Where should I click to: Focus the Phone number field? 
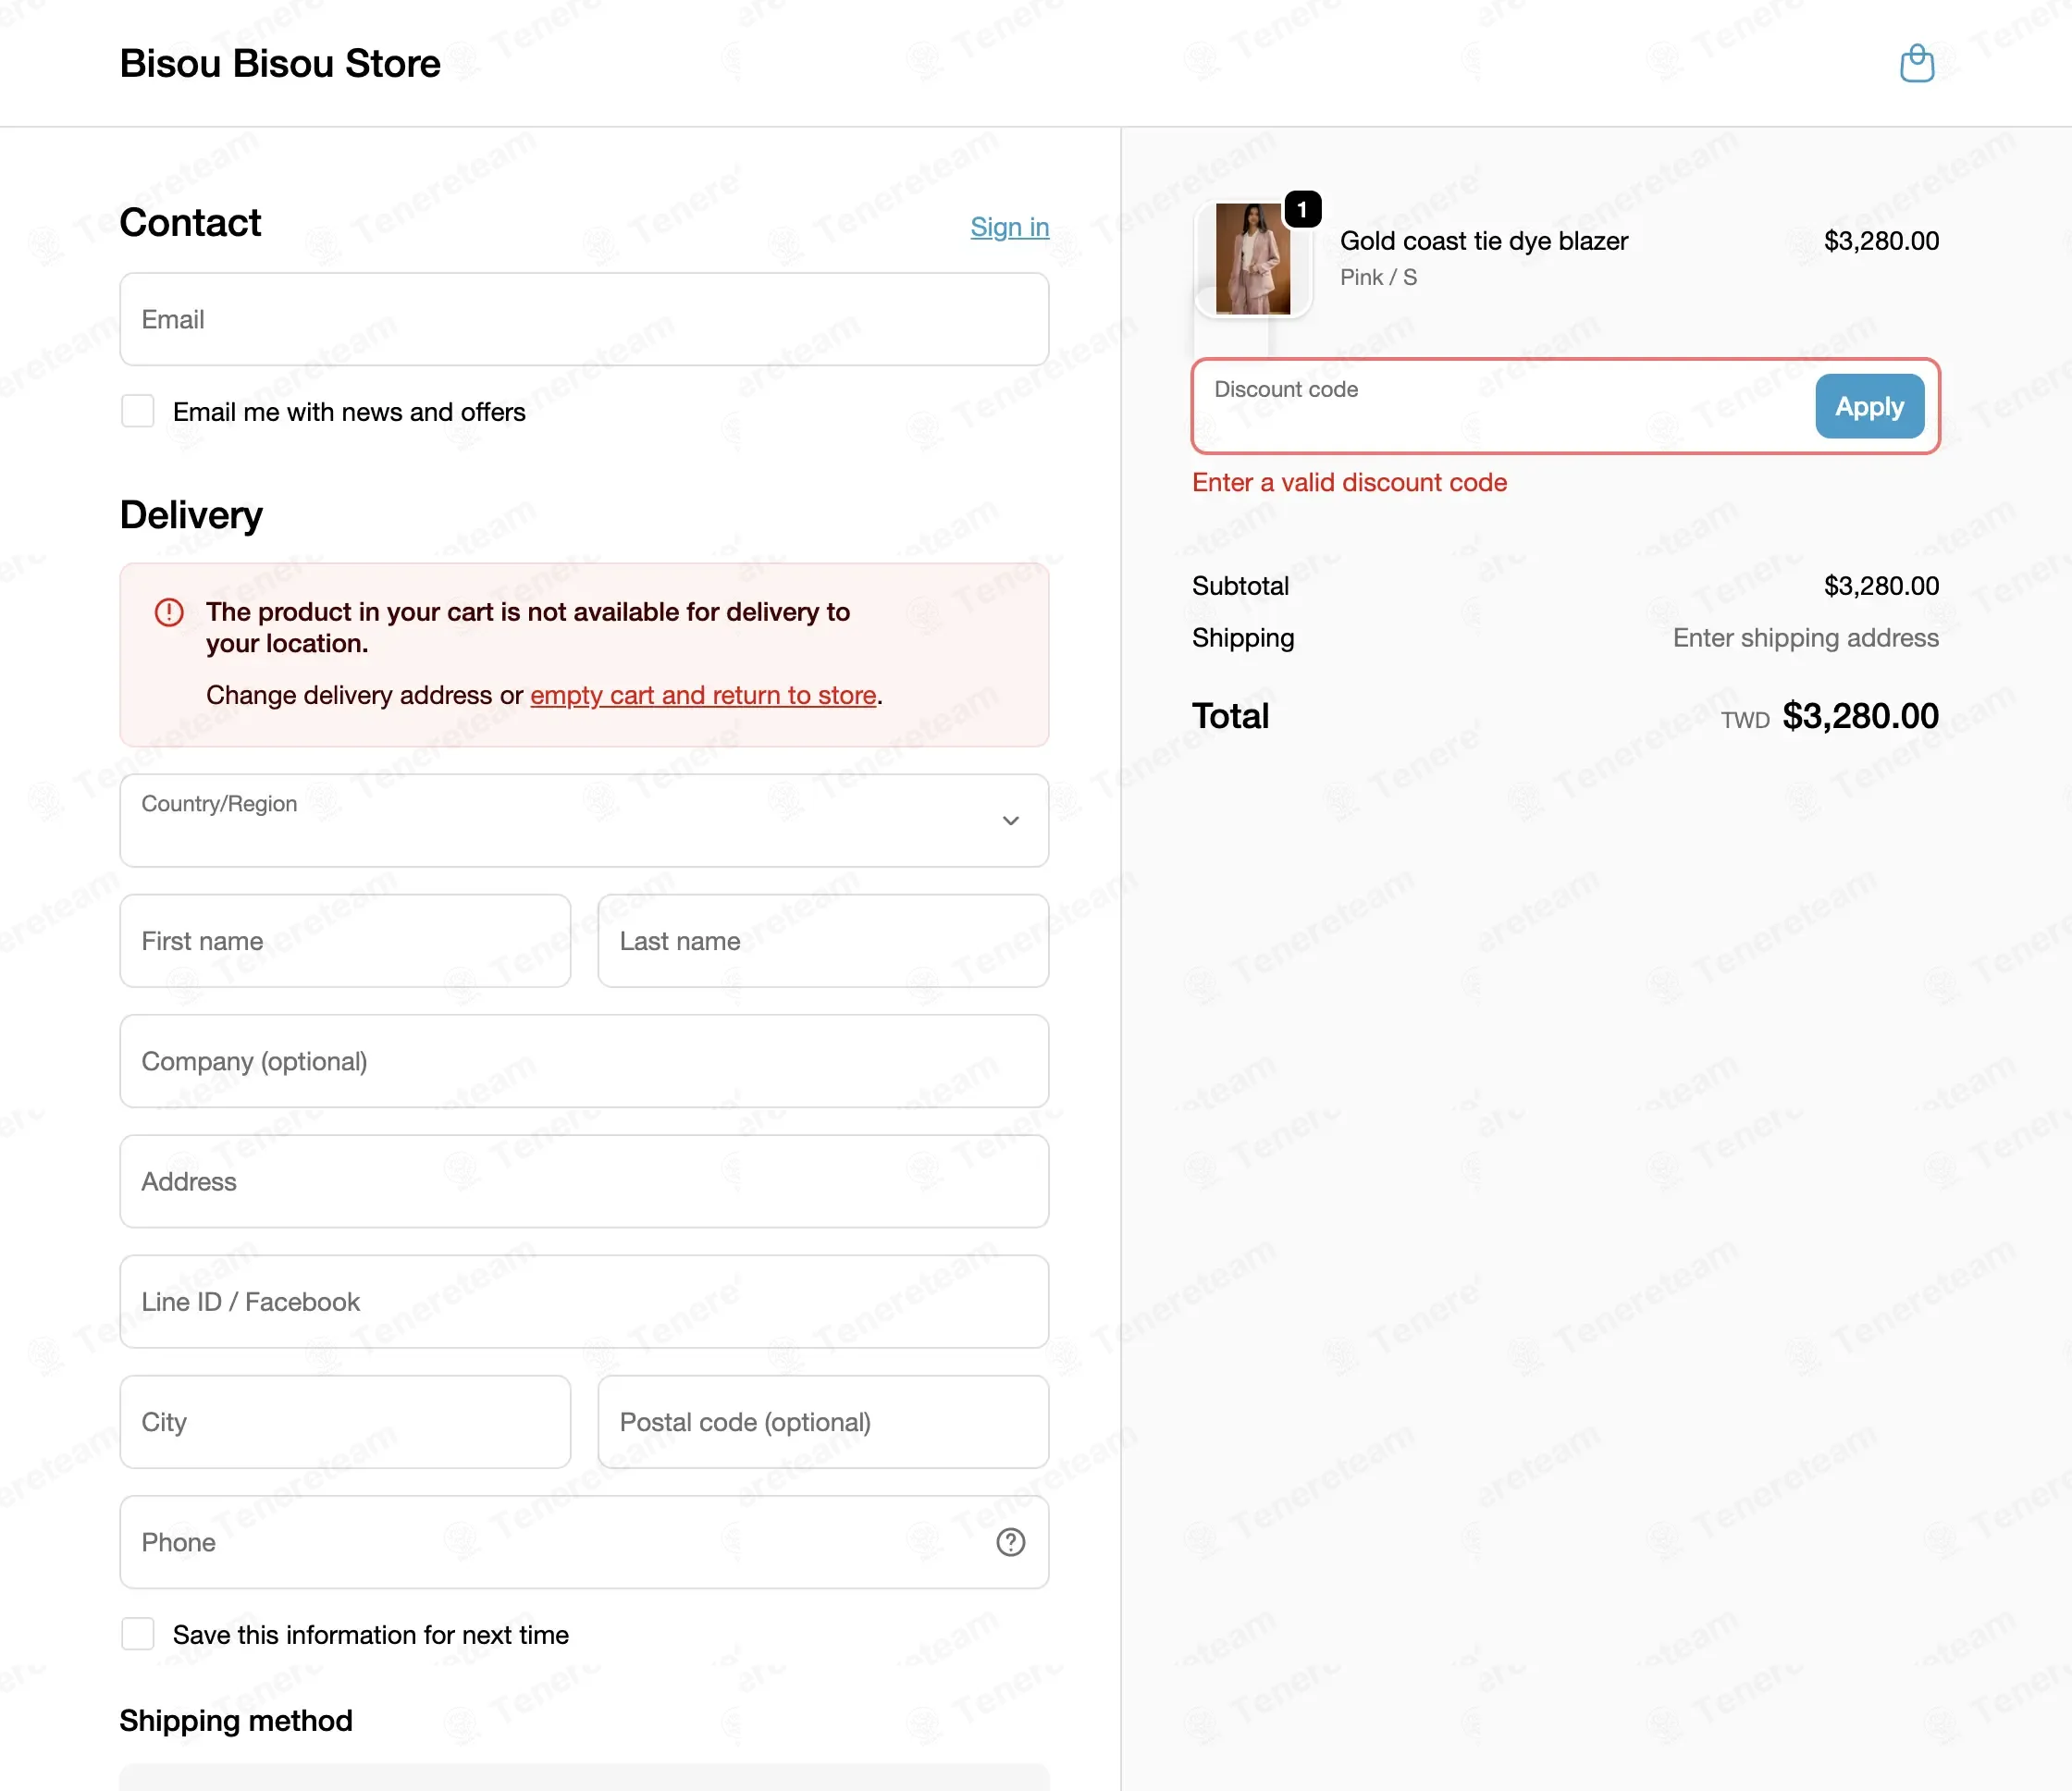click(584, 1542)
